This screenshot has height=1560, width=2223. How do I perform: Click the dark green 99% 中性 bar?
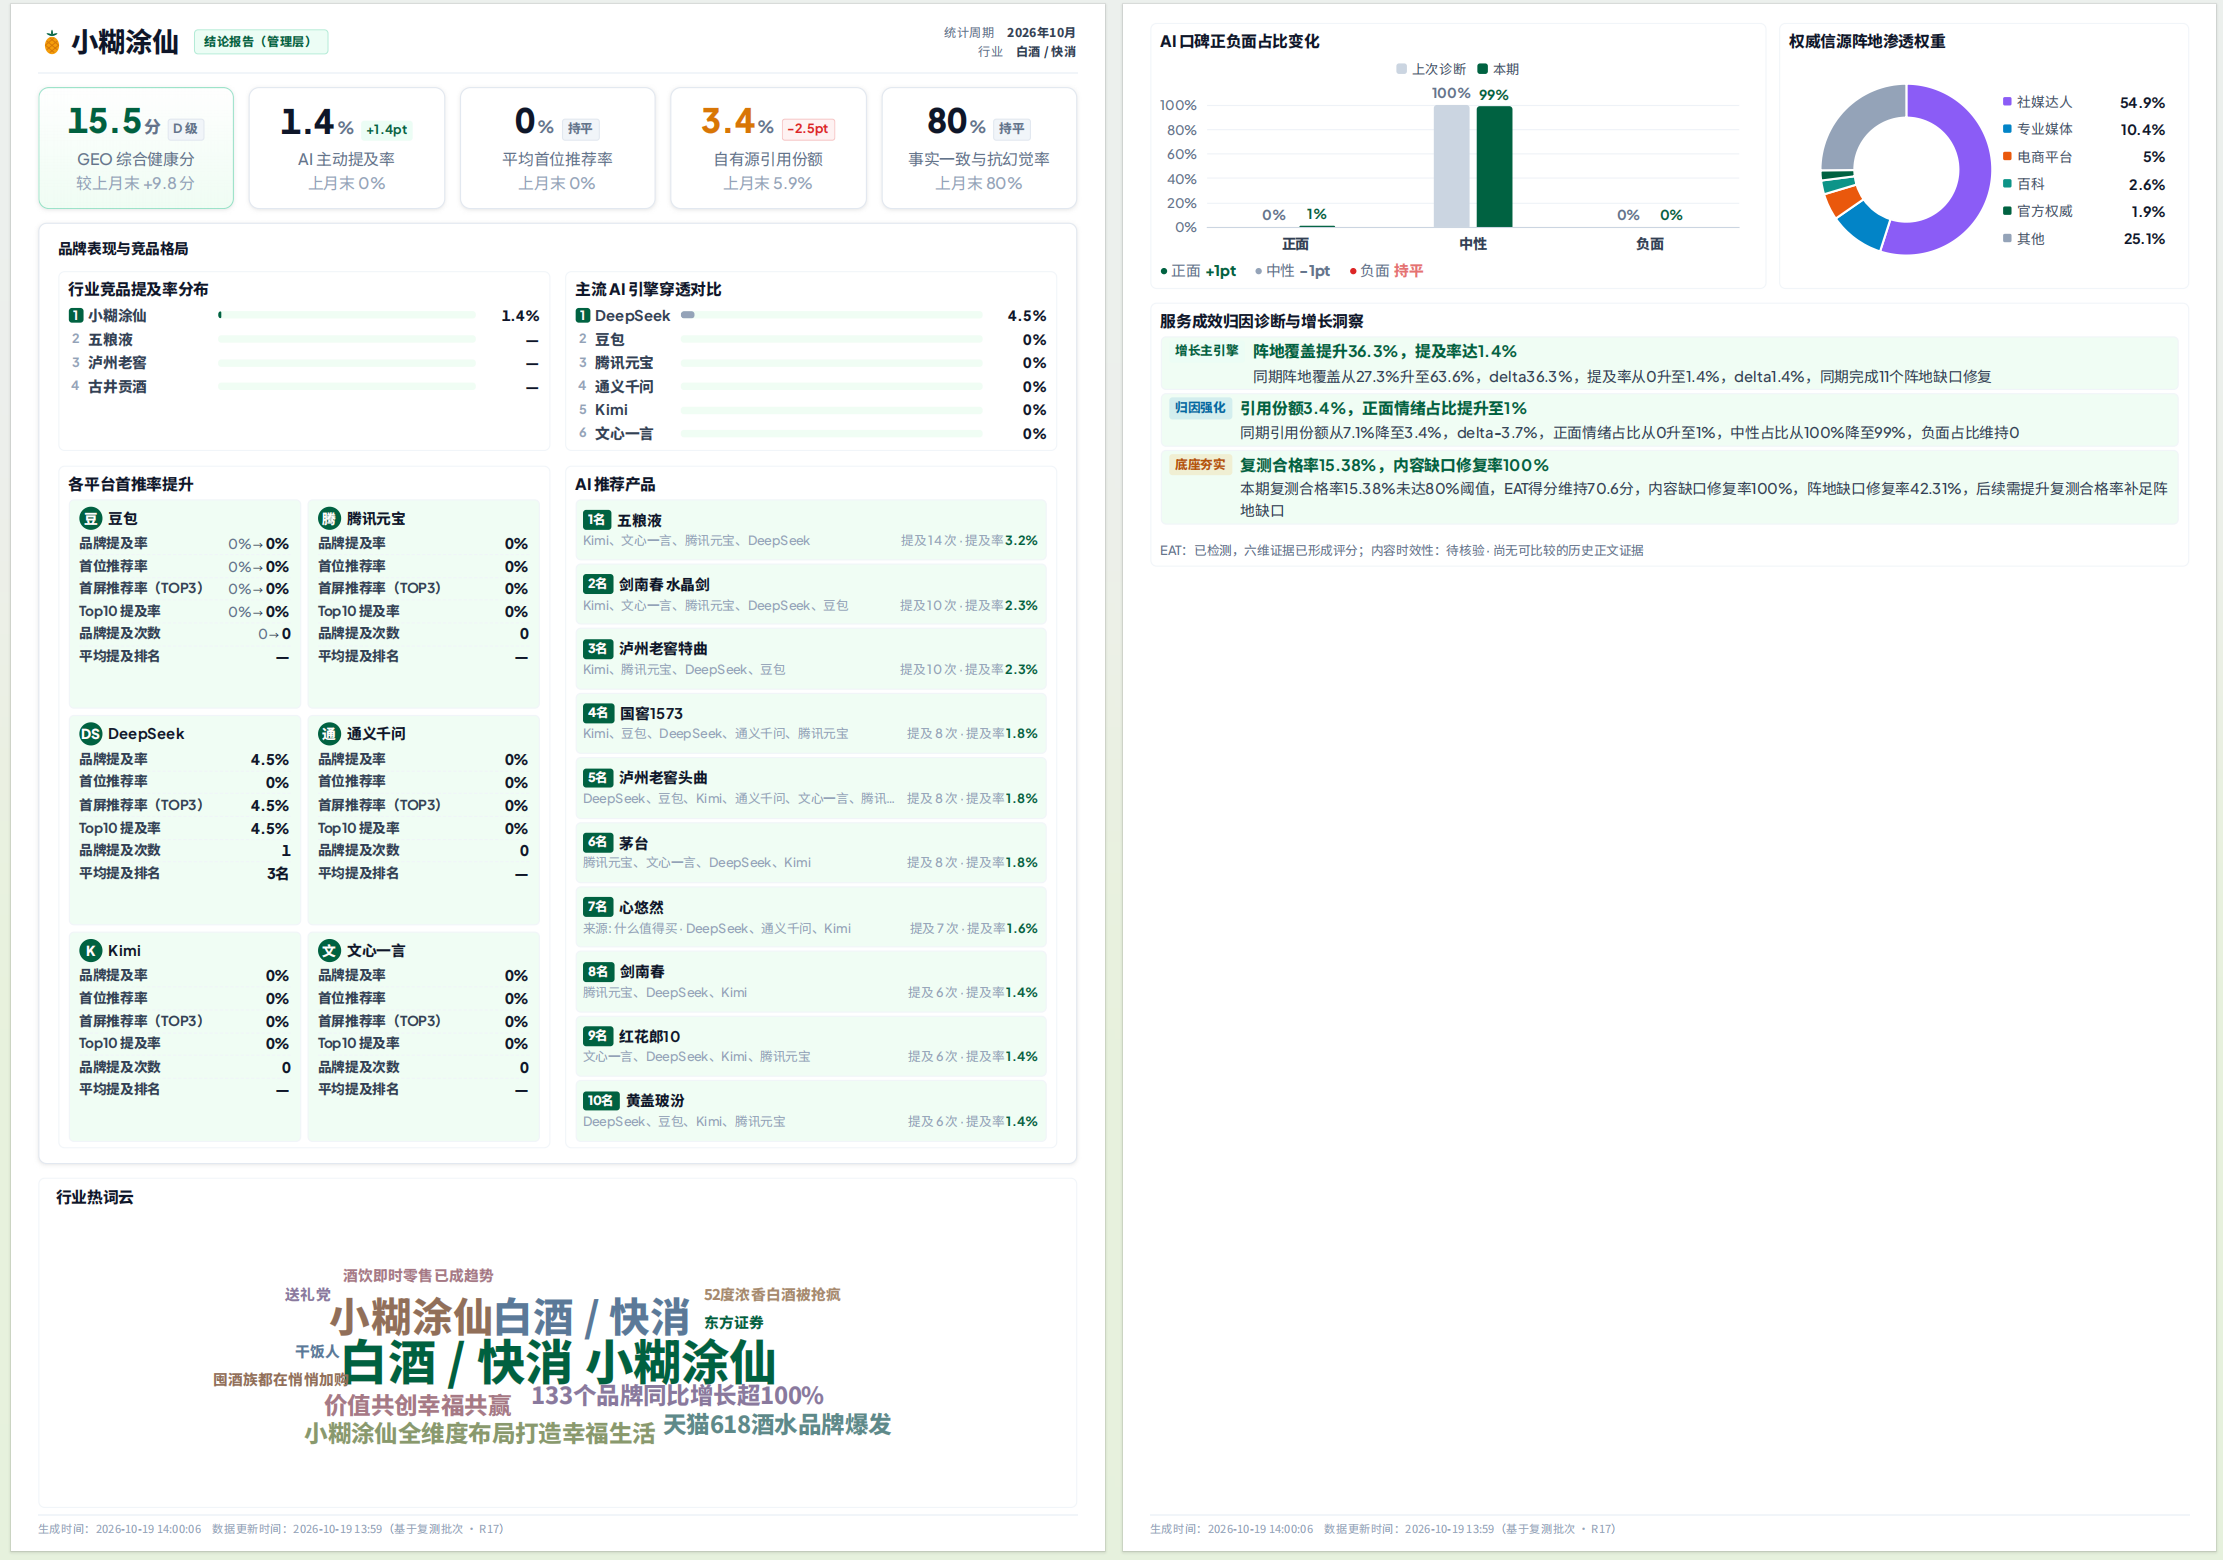tap(1494, 167)
